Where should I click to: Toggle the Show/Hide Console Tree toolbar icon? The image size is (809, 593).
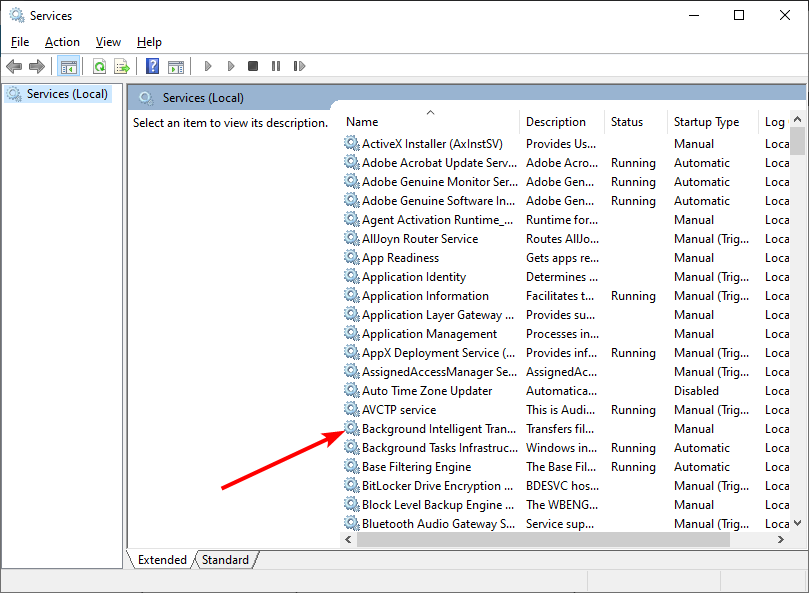[x=69, y=66]
